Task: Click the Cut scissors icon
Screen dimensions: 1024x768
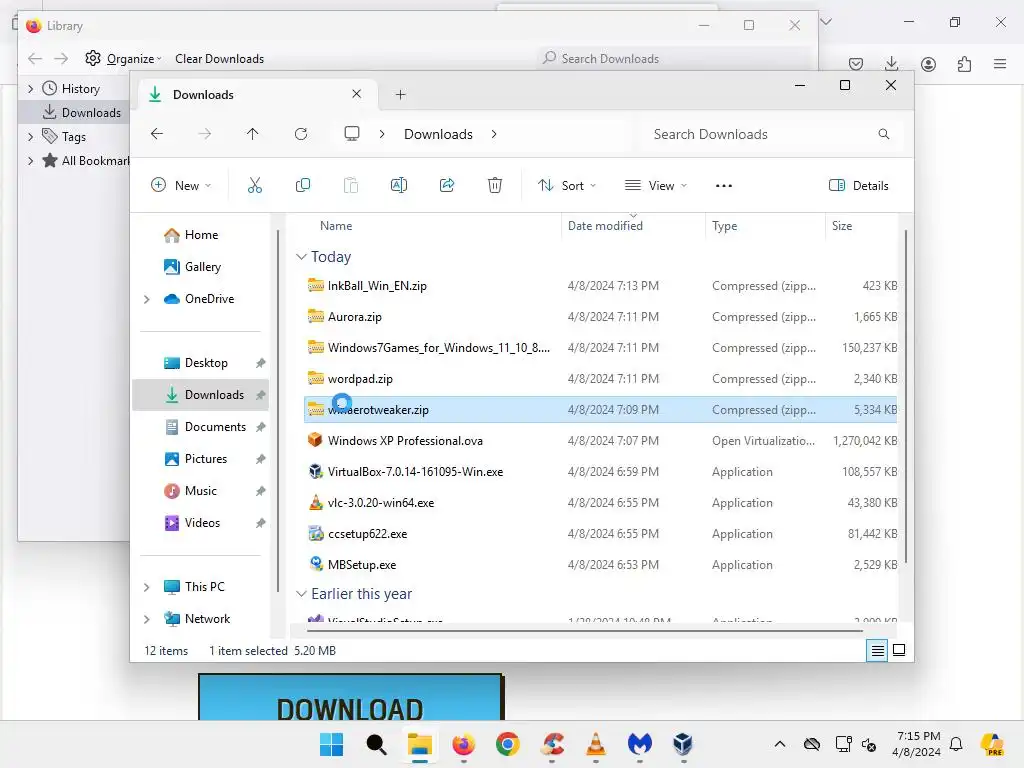Action: (x=255, y=185)
